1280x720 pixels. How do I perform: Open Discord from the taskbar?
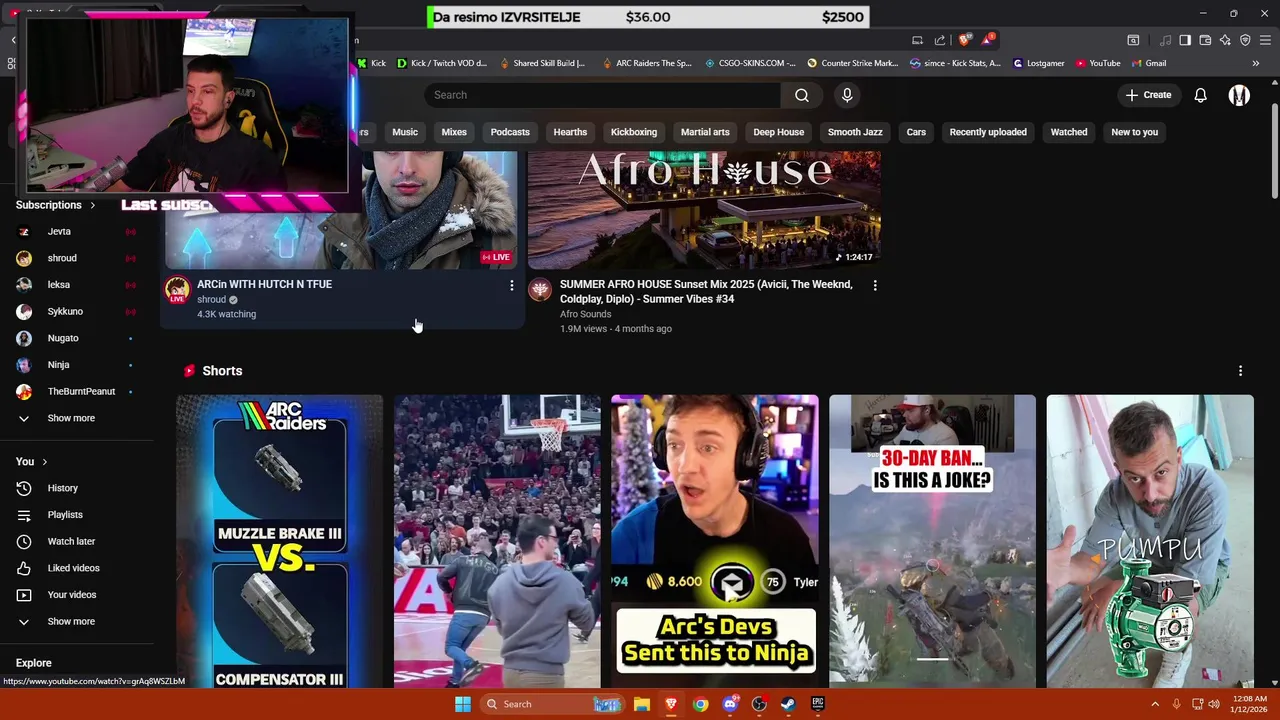[x=730, y=704]
